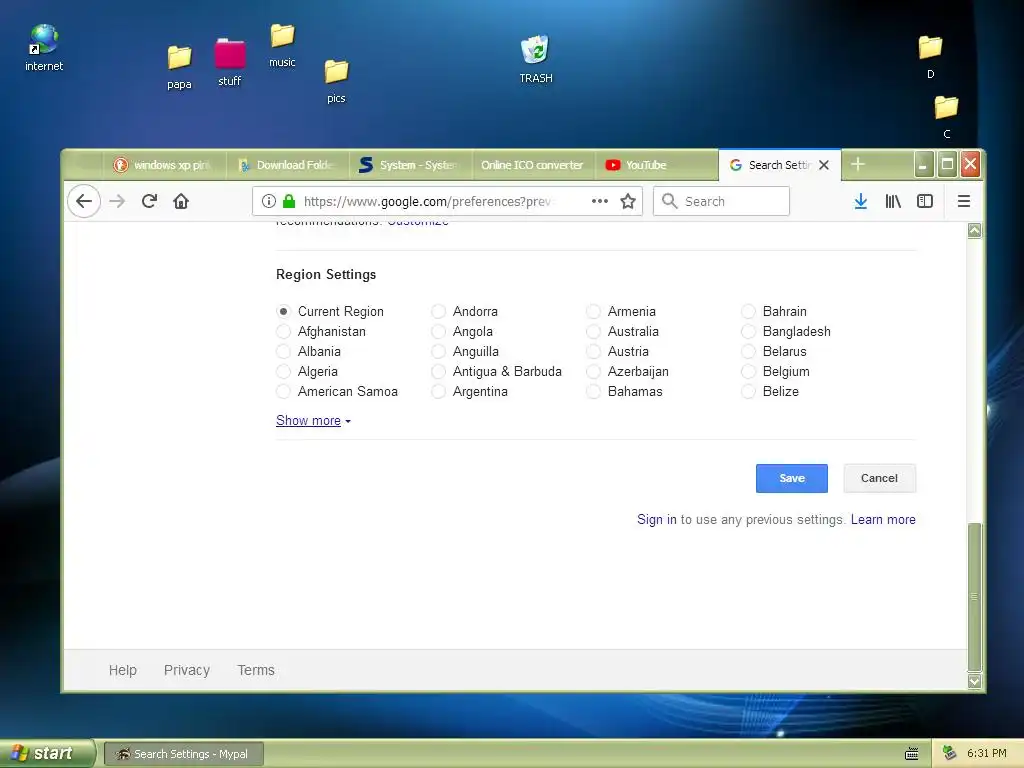Switch to the YouTube tab

[x=656, y=165]
